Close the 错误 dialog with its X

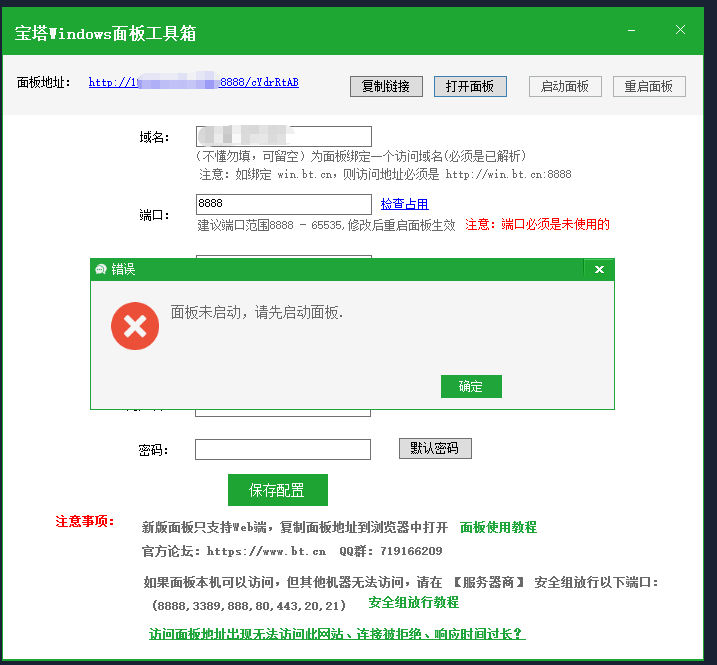click(x=599, y=269)
